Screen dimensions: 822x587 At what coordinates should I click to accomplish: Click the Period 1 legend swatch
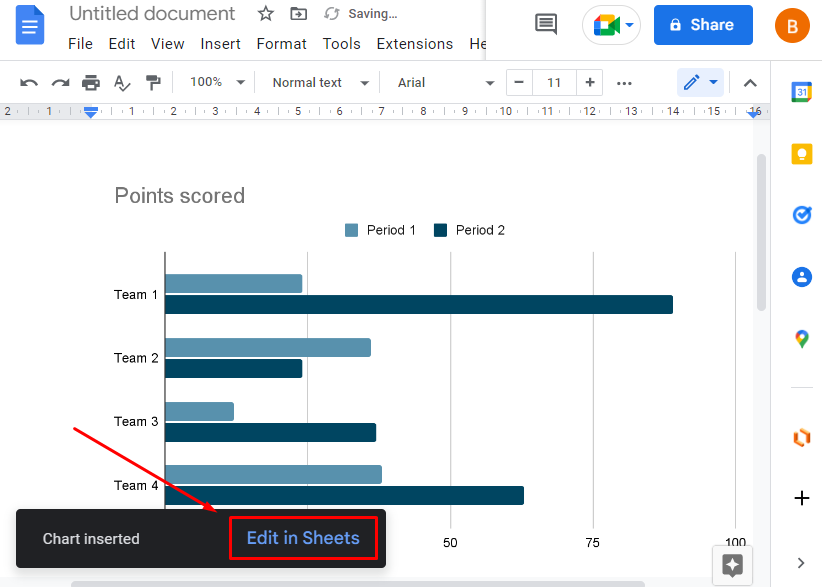[x=351, y=230]
